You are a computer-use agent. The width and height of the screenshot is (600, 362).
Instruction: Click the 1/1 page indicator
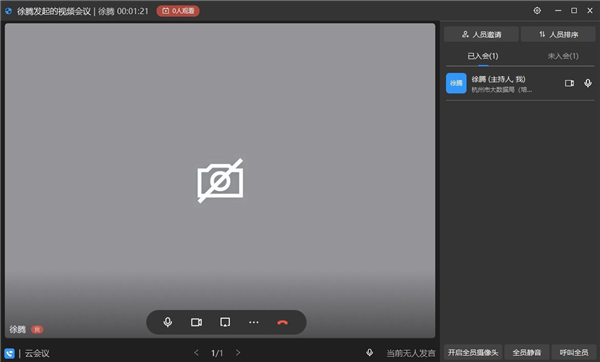[x=217, y=353]
